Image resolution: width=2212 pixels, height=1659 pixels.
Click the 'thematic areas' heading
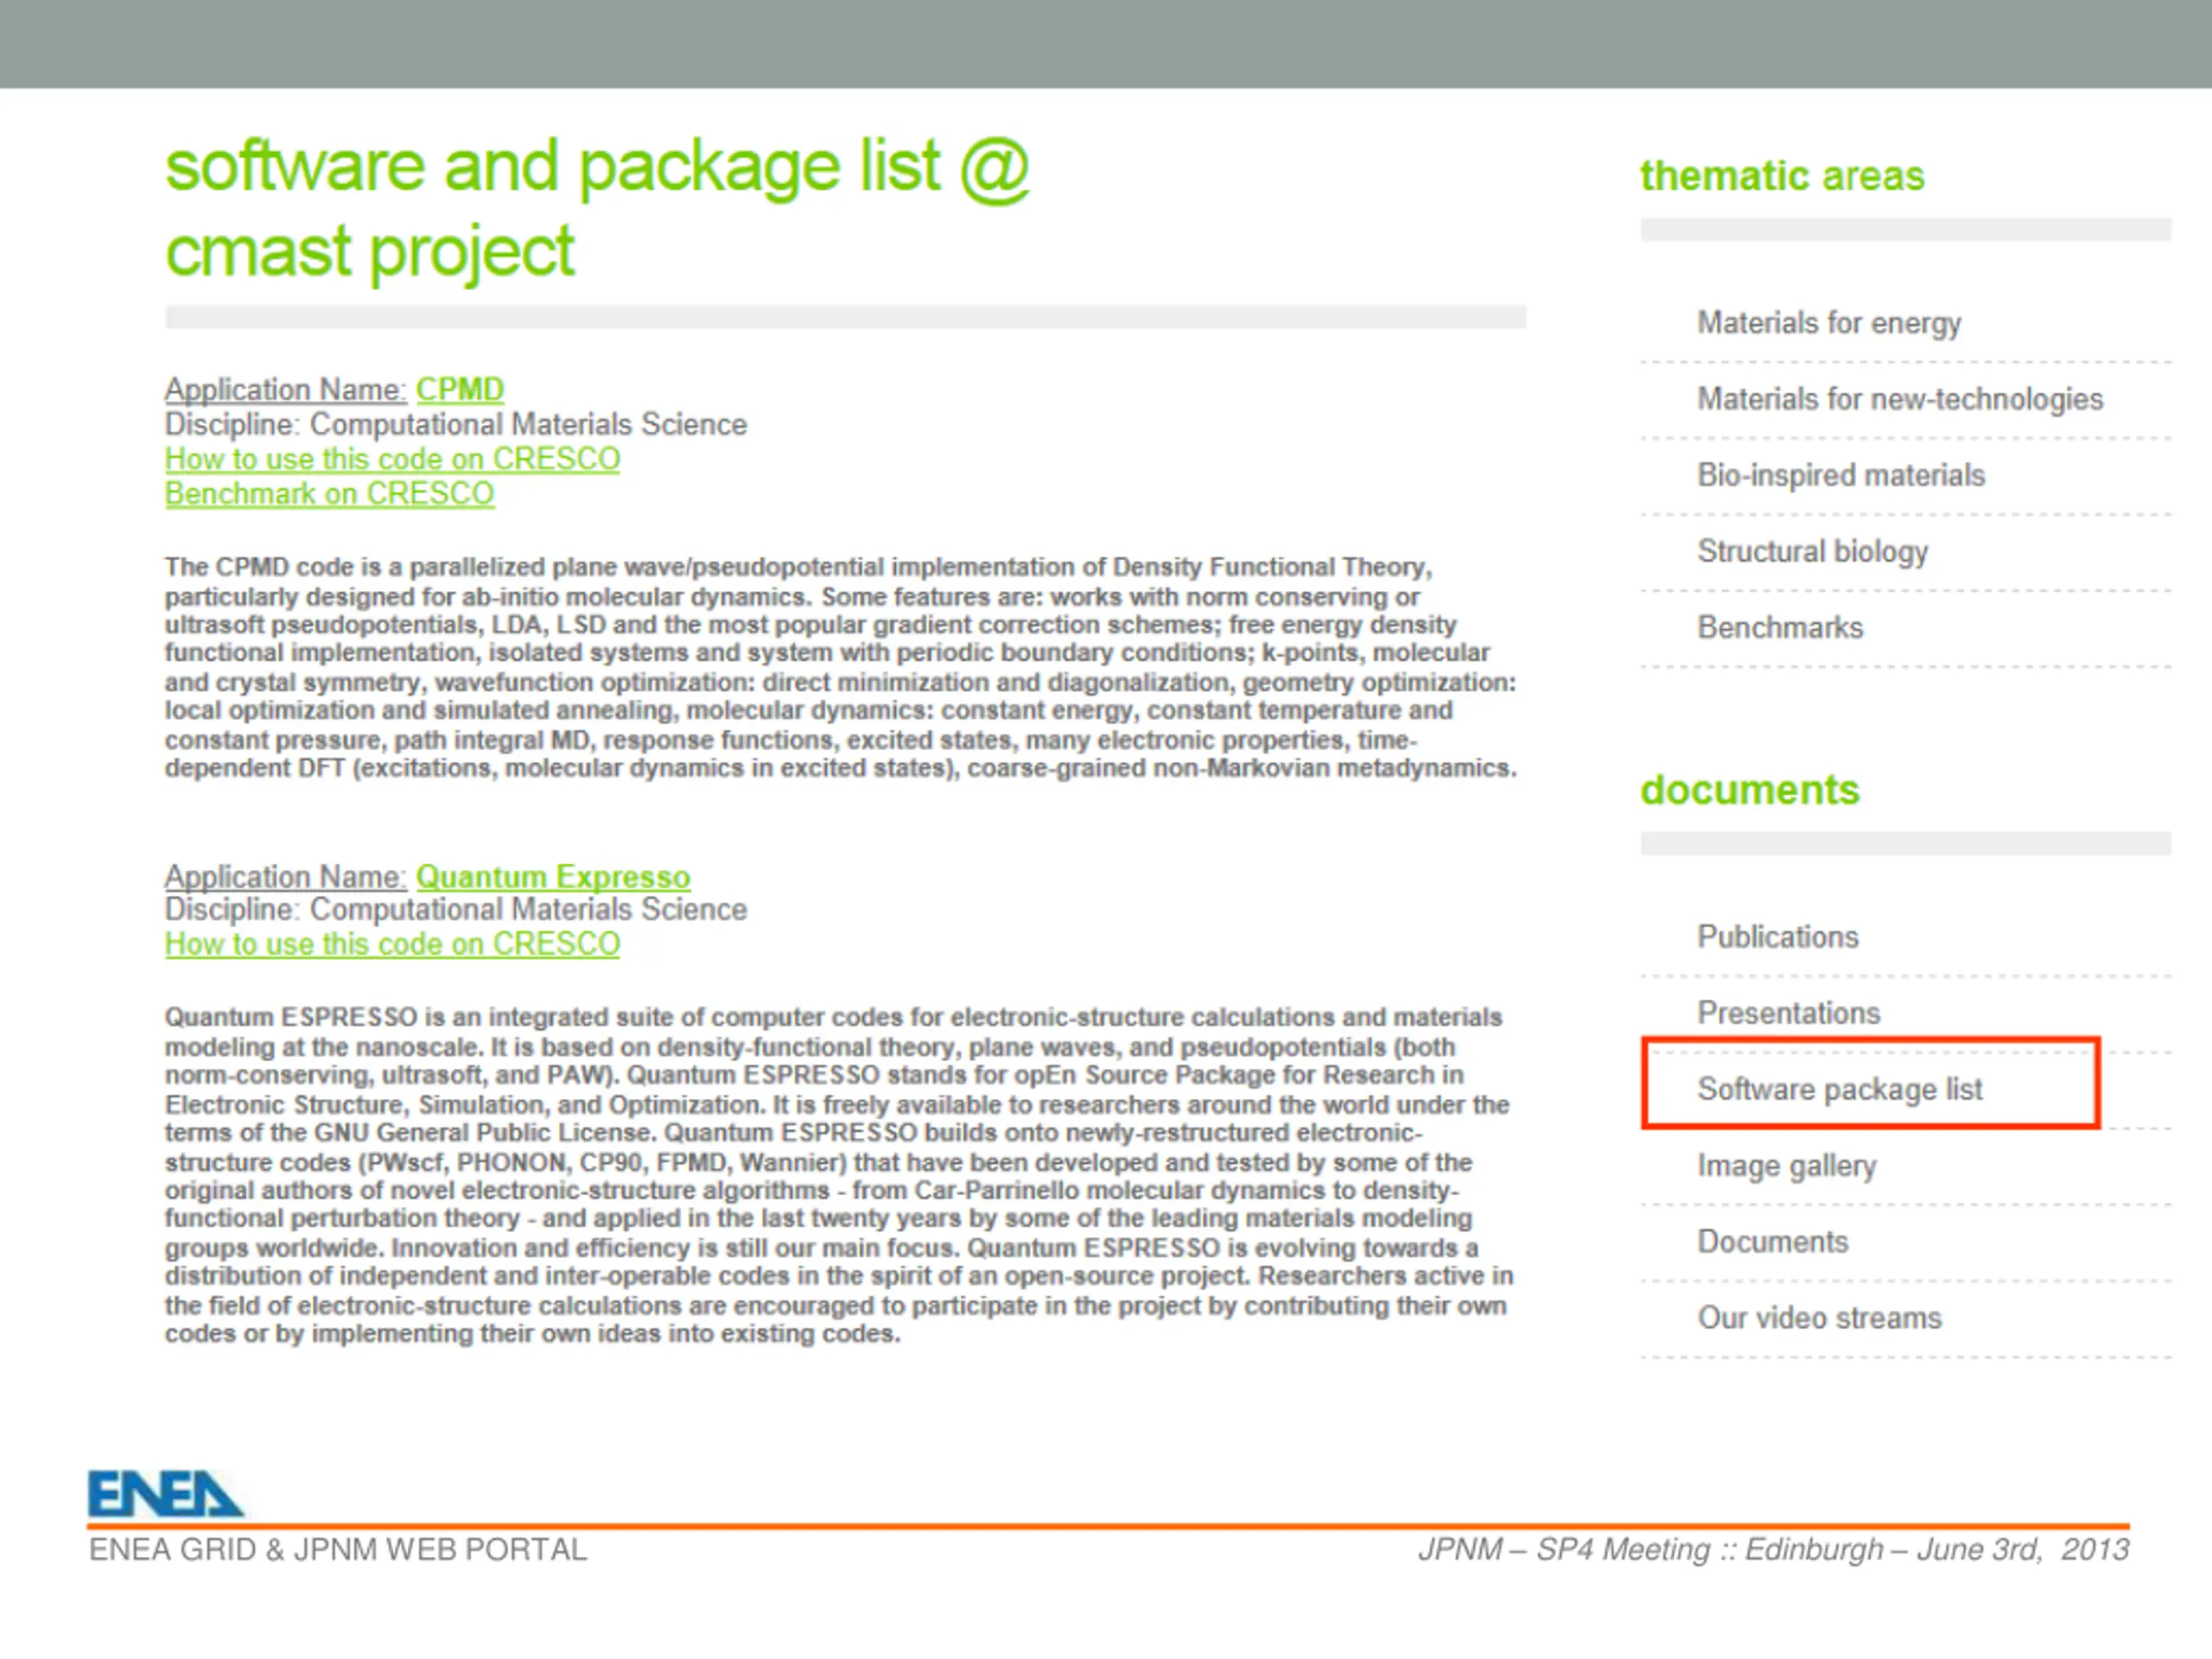[x=1782, y=176]
